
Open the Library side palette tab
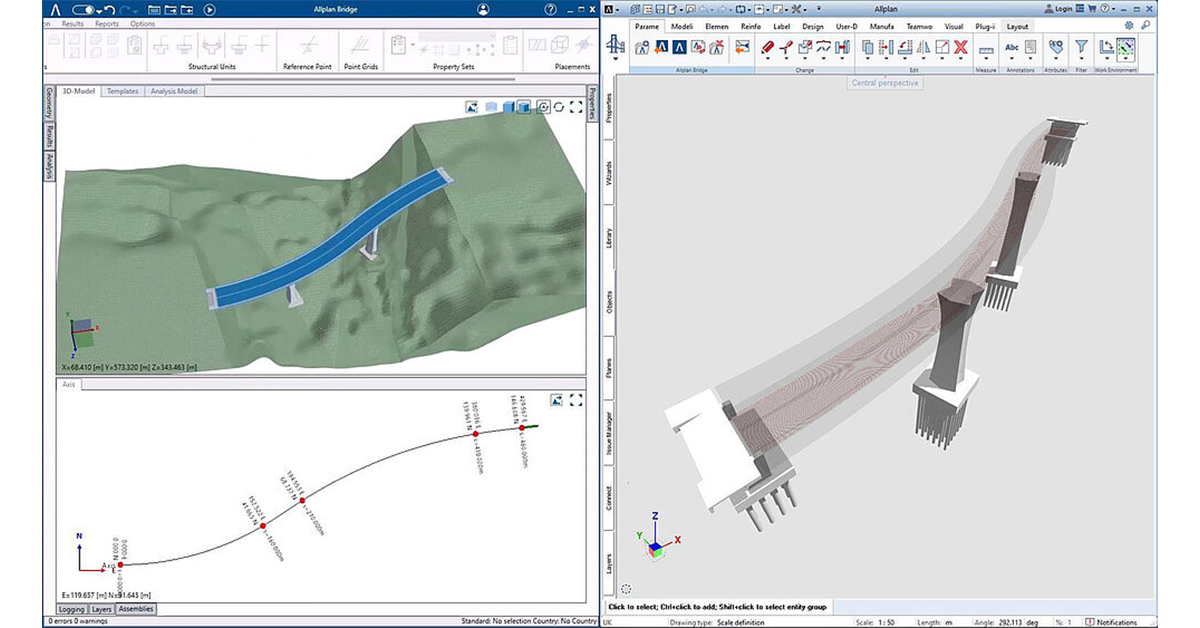[x=610, y=238]
